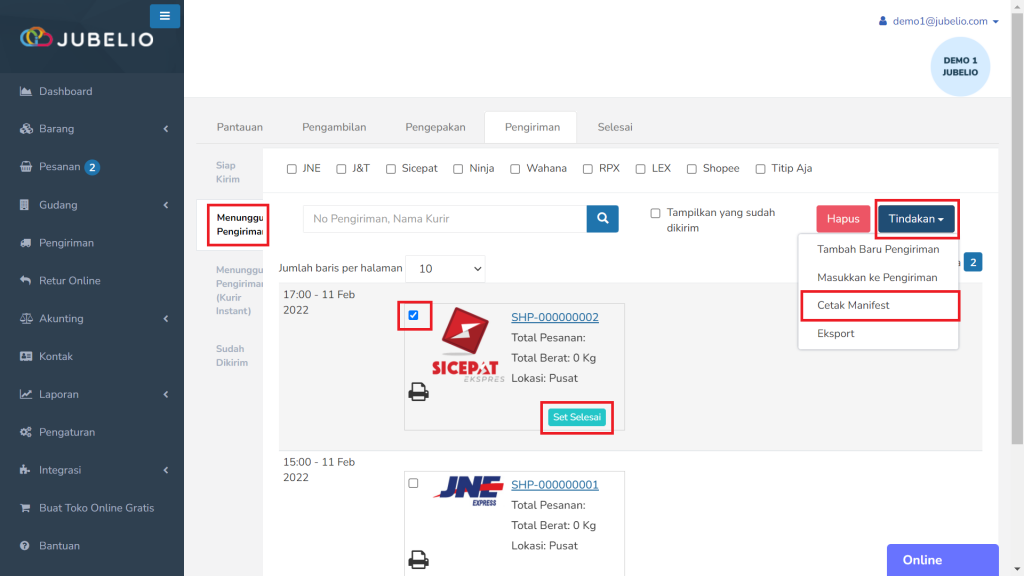This screenshot has height=576, width=1024.
Task: Open the Siap Kirim side tab
Action: pos(229,172)
